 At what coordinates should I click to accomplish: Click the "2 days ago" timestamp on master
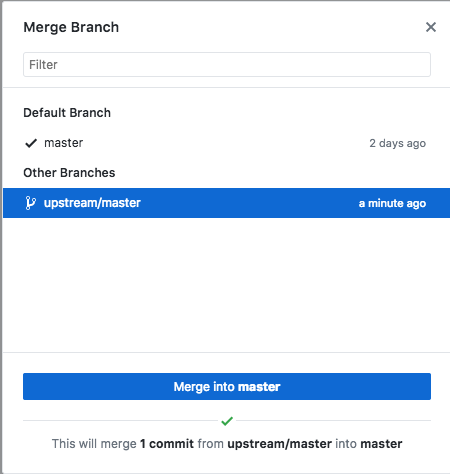click(397, 143)
